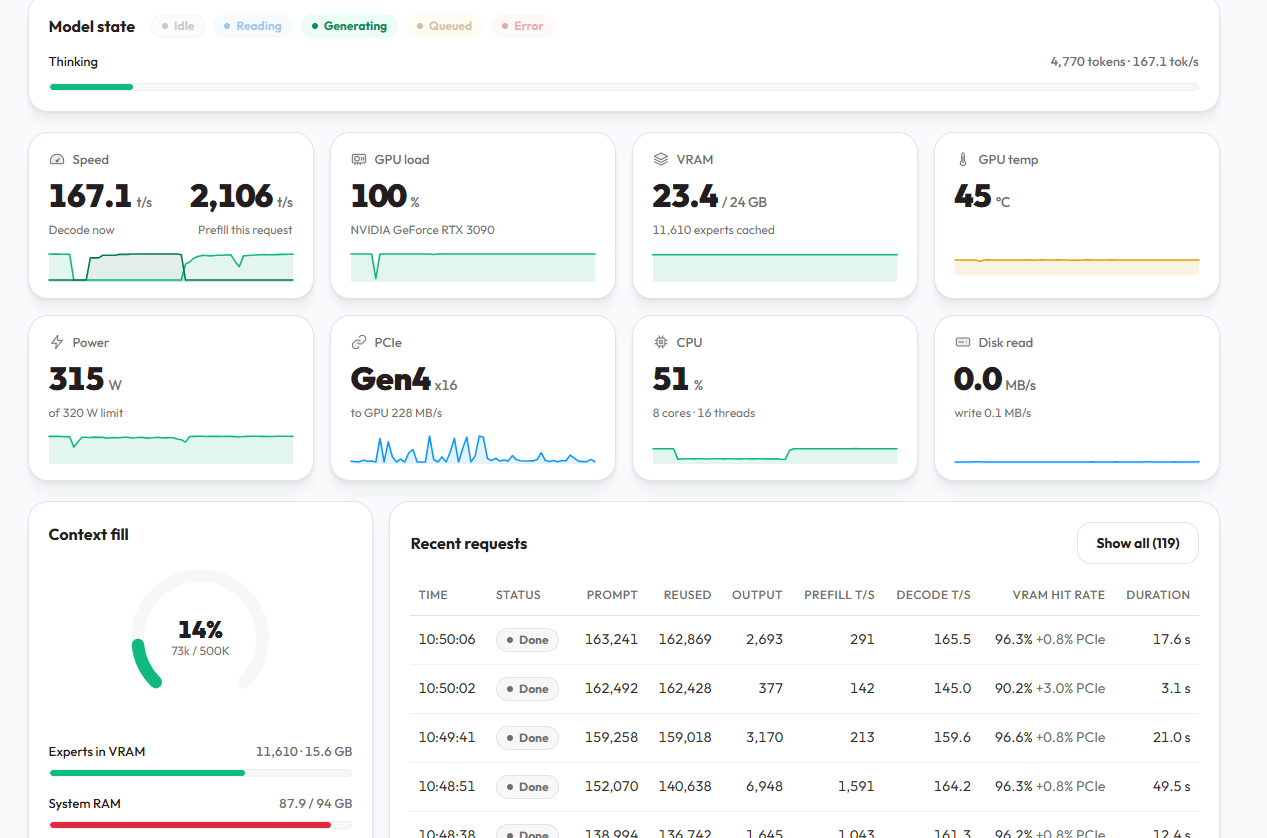
Task: Click the PCIe link icon
Action: (x=359, y=343)
